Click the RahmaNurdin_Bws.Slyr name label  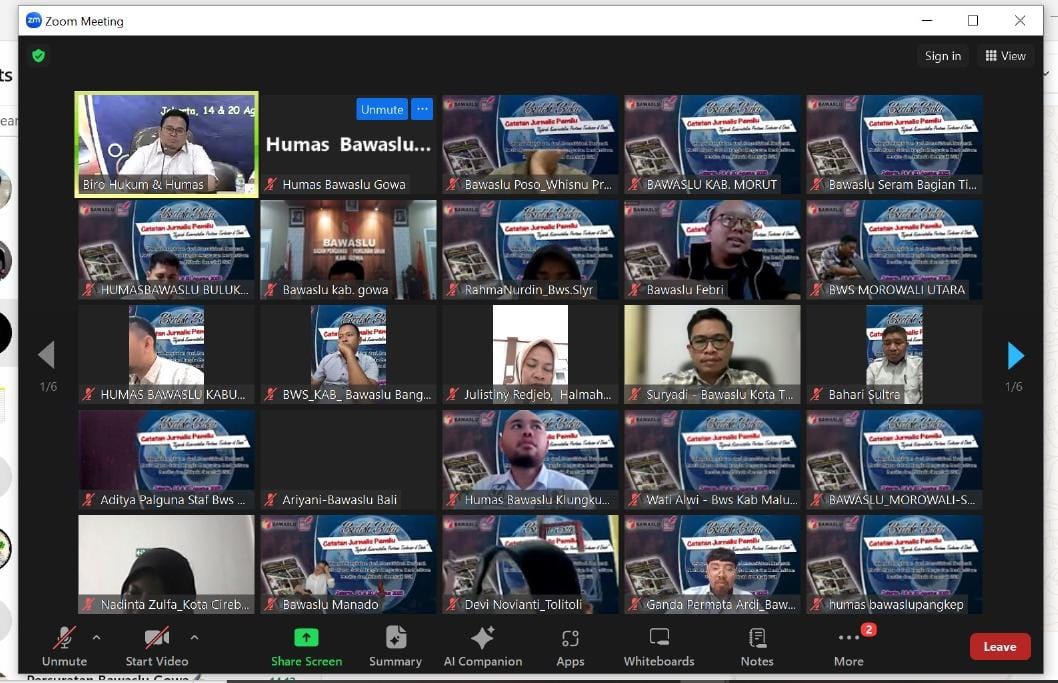(528, 290)
